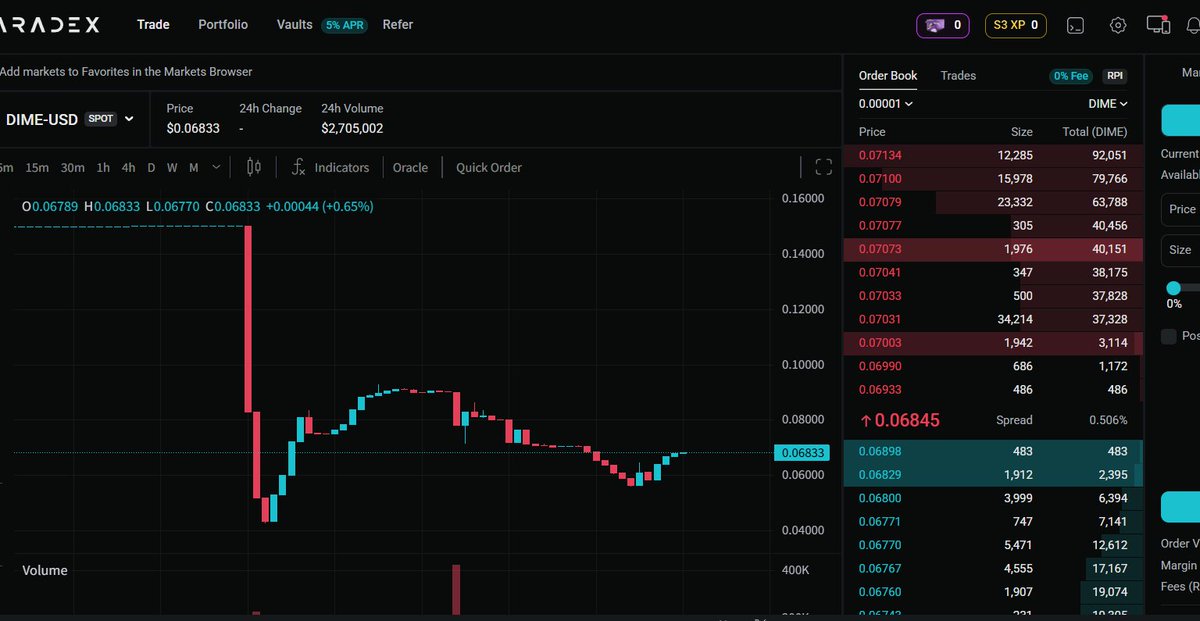Open the Portfolio tab

[223, 24]
